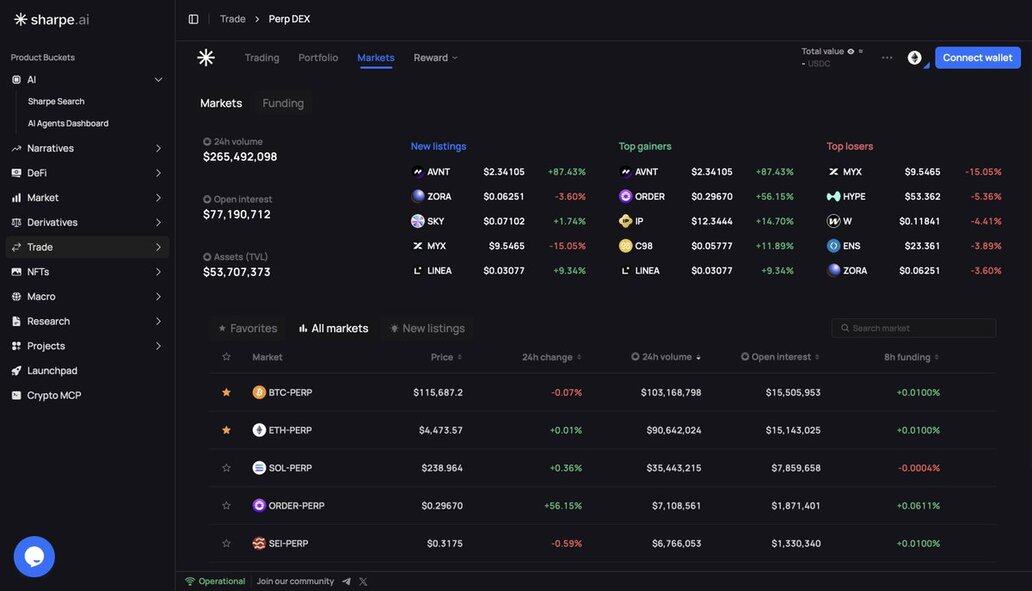
Task: Click the asterisk logo beside Trading
Action: [206, 58]
